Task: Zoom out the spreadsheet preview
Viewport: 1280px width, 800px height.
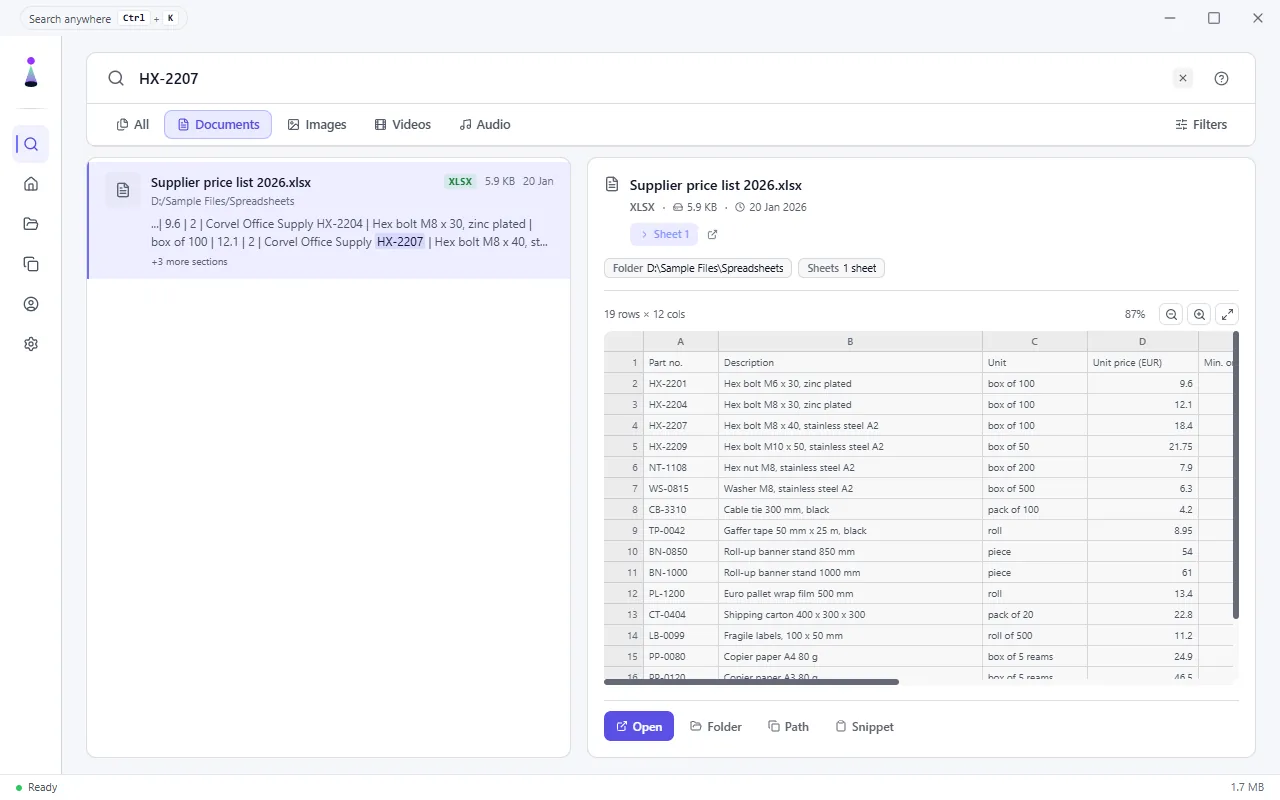Action: pos(1171,314)
